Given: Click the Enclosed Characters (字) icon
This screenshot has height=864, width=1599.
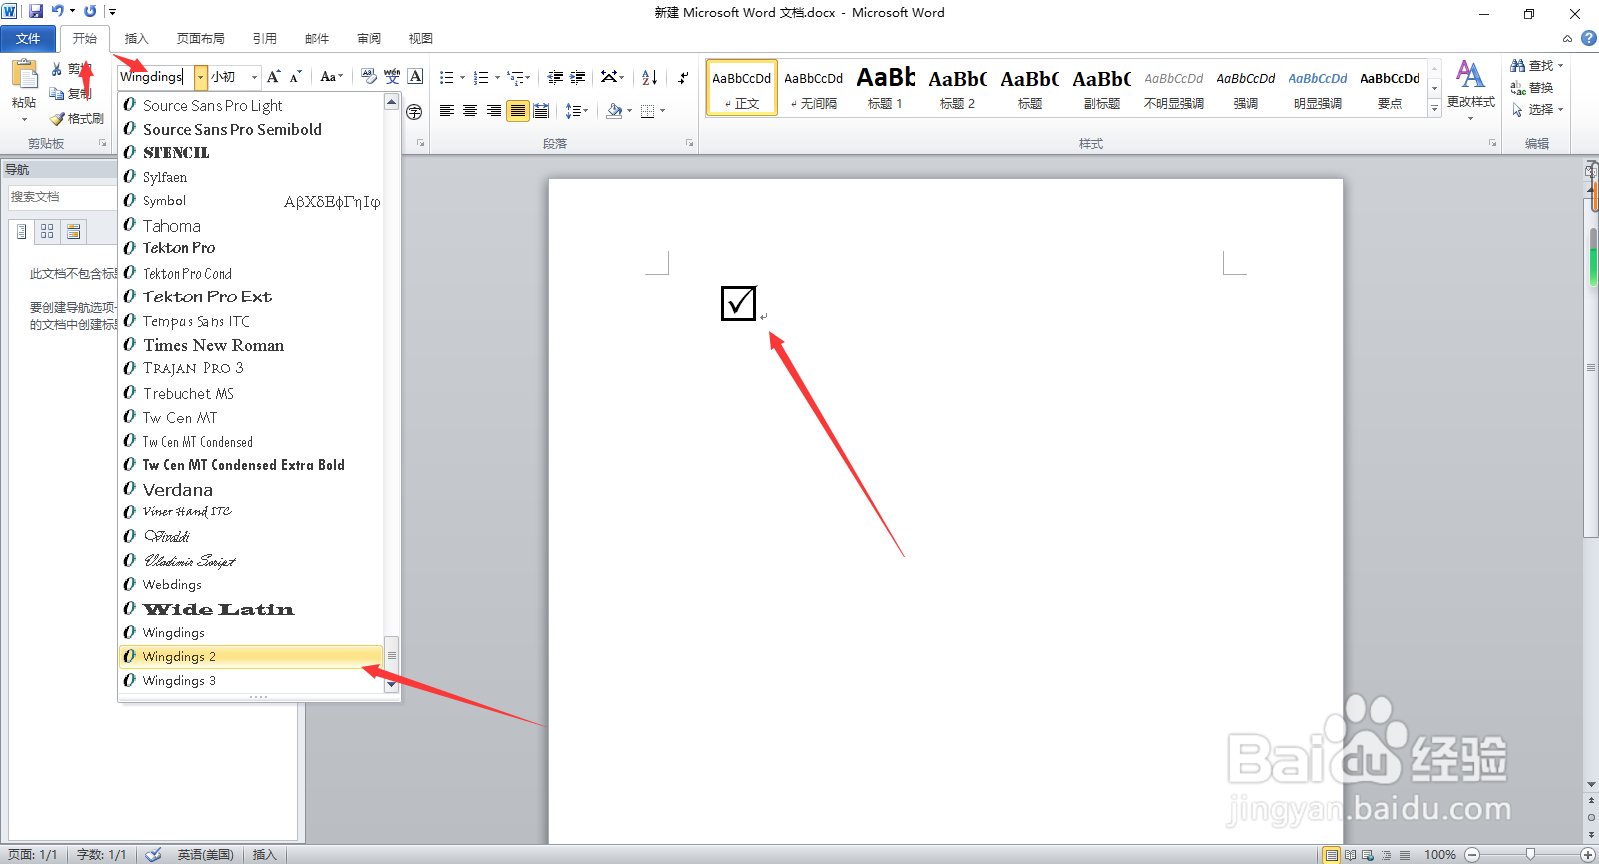Looking at the screenshot, I should coord(414,111).
